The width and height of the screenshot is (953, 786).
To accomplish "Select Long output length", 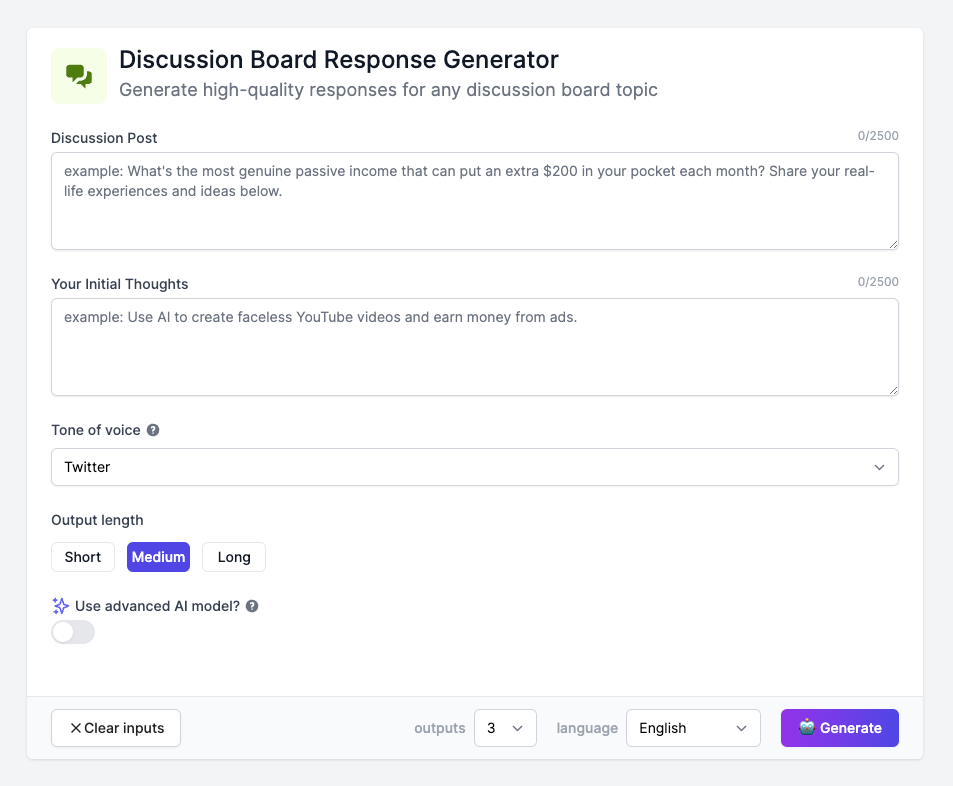I will [234, 557].
